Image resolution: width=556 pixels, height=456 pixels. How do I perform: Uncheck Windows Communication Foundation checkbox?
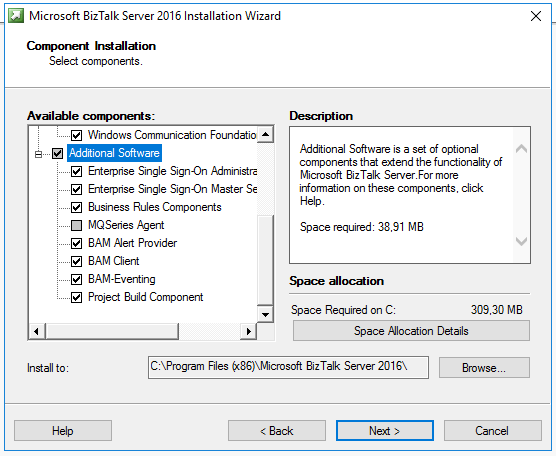(77, 135)
